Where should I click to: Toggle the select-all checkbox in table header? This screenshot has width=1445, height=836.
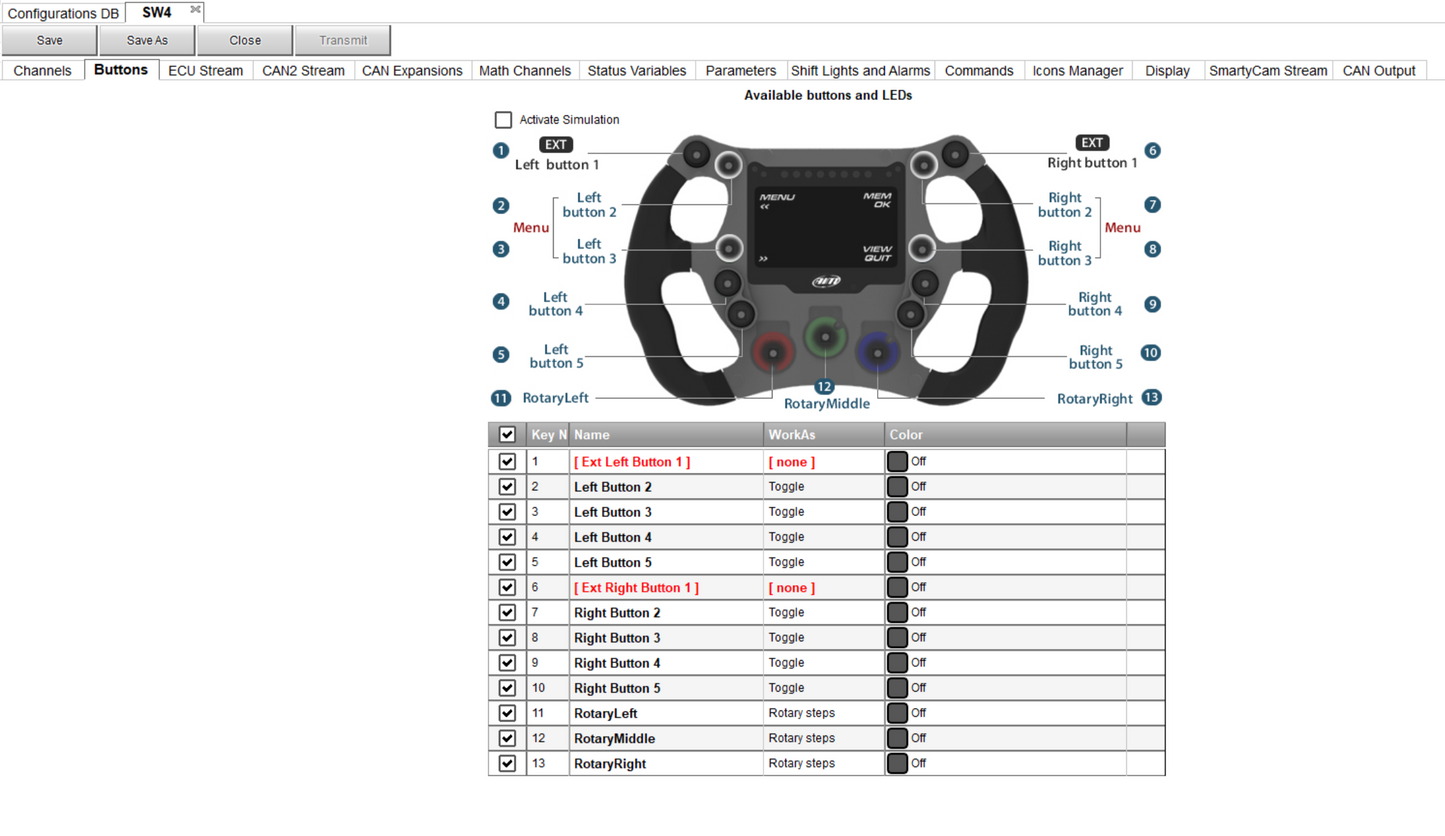(x=507, y=435)
